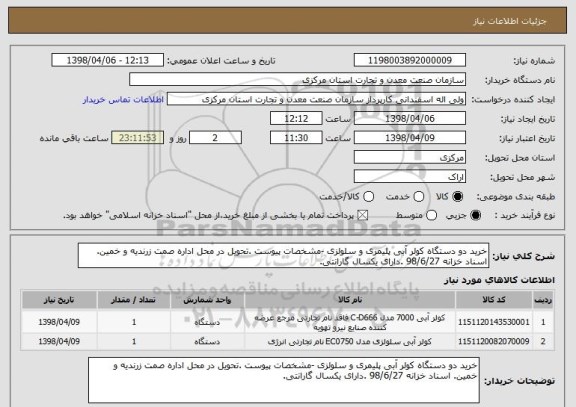Click the واحد شمارش column header
Screen dimensions: 576x407
click(x=207, y=300)
